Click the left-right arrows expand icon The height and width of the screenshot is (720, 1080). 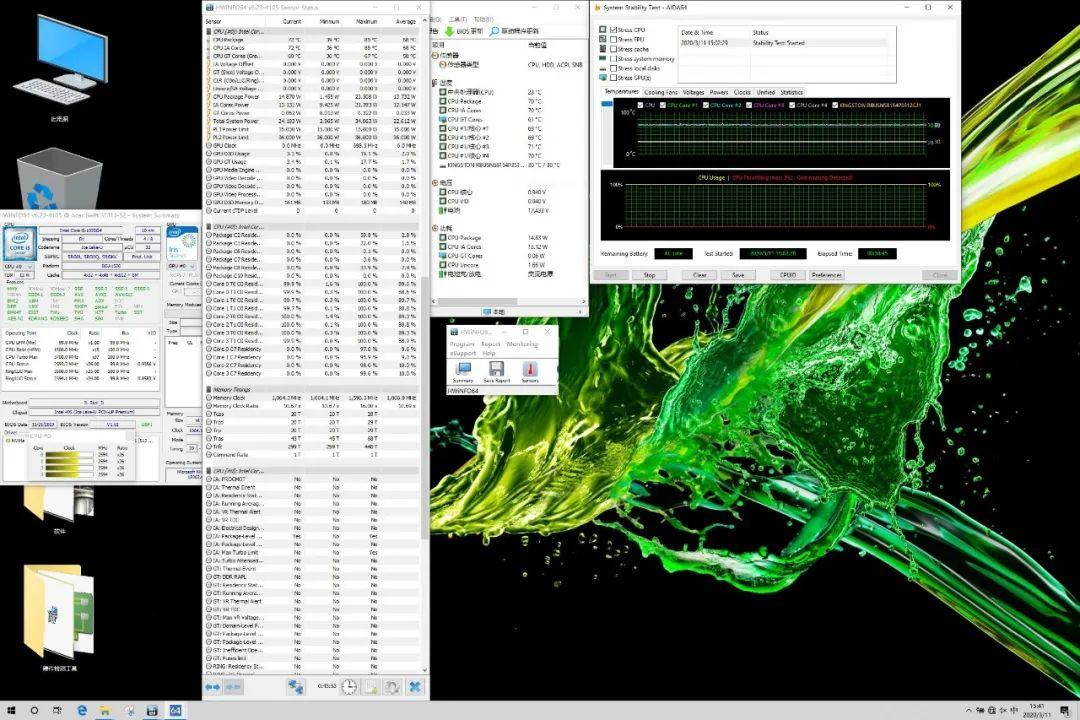coord(212,687)
